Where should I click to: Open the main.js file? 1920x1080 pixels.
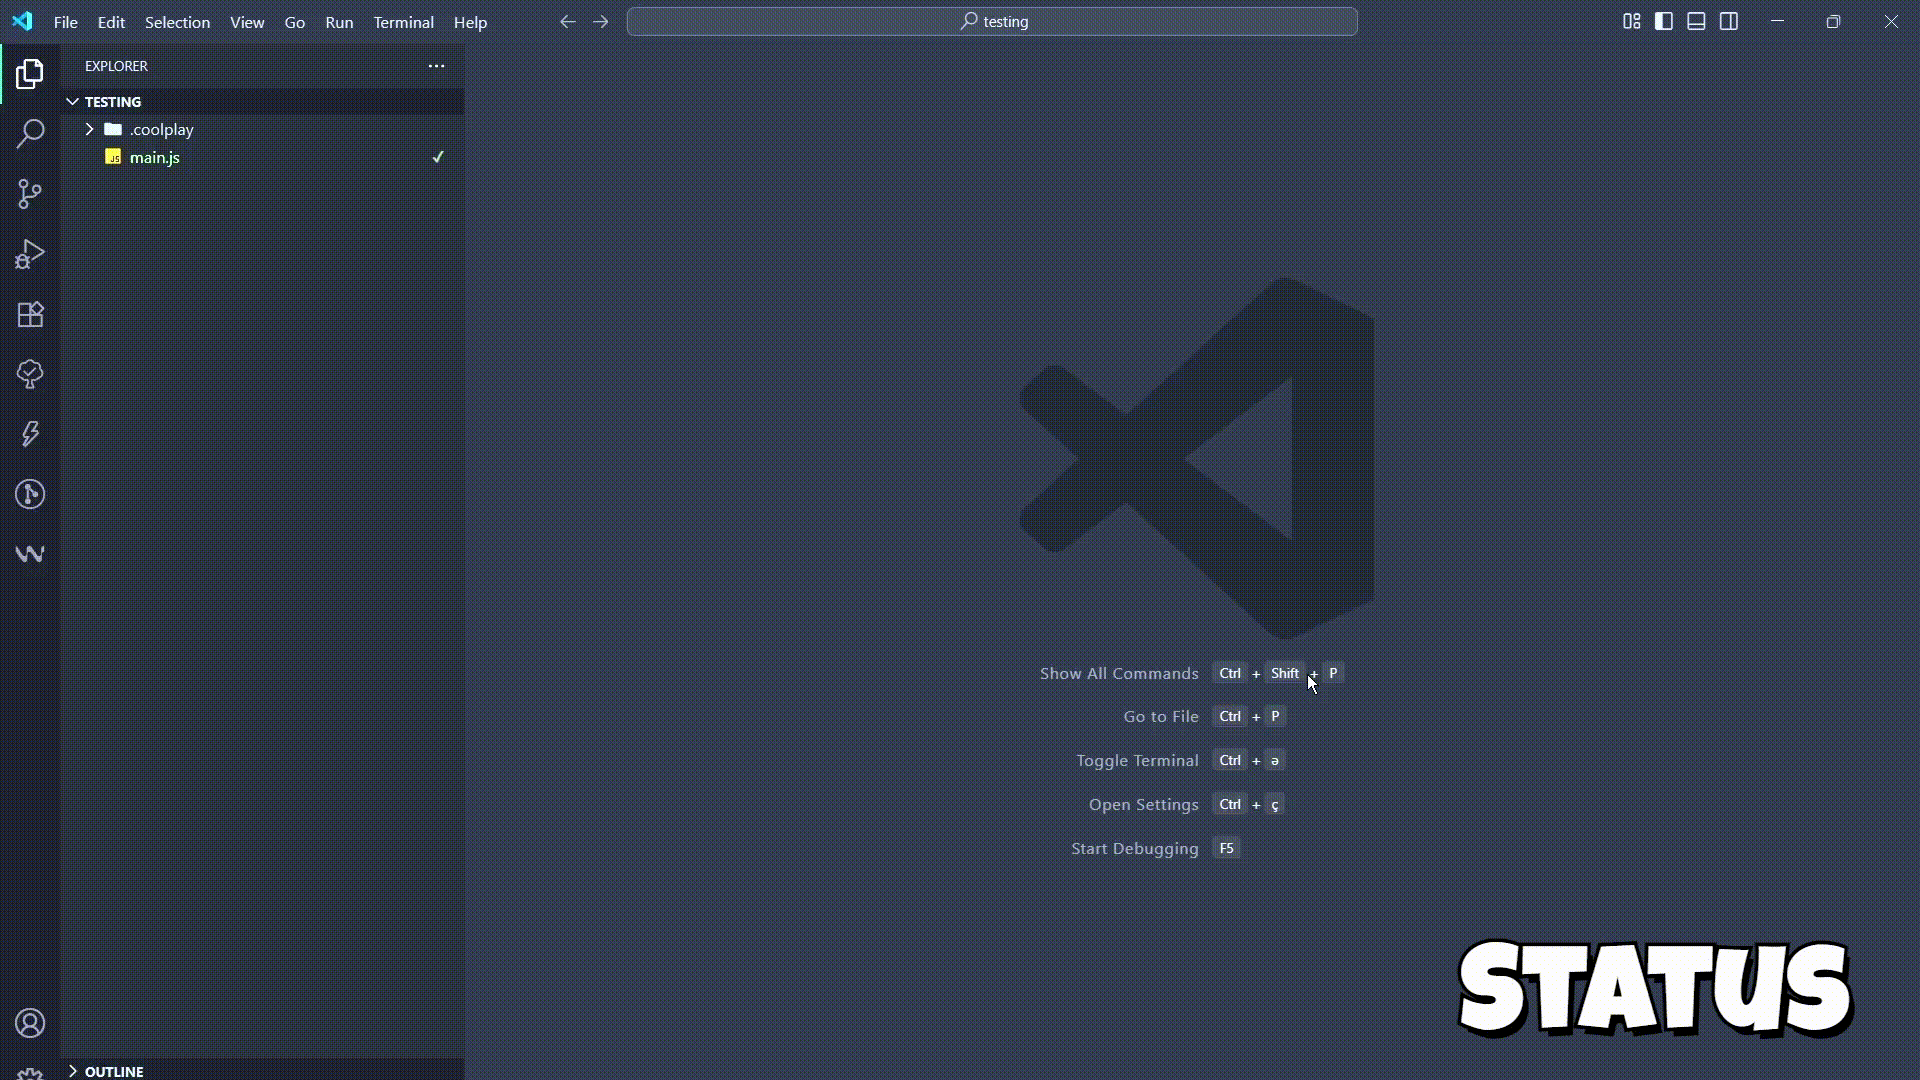click(154, 157)
